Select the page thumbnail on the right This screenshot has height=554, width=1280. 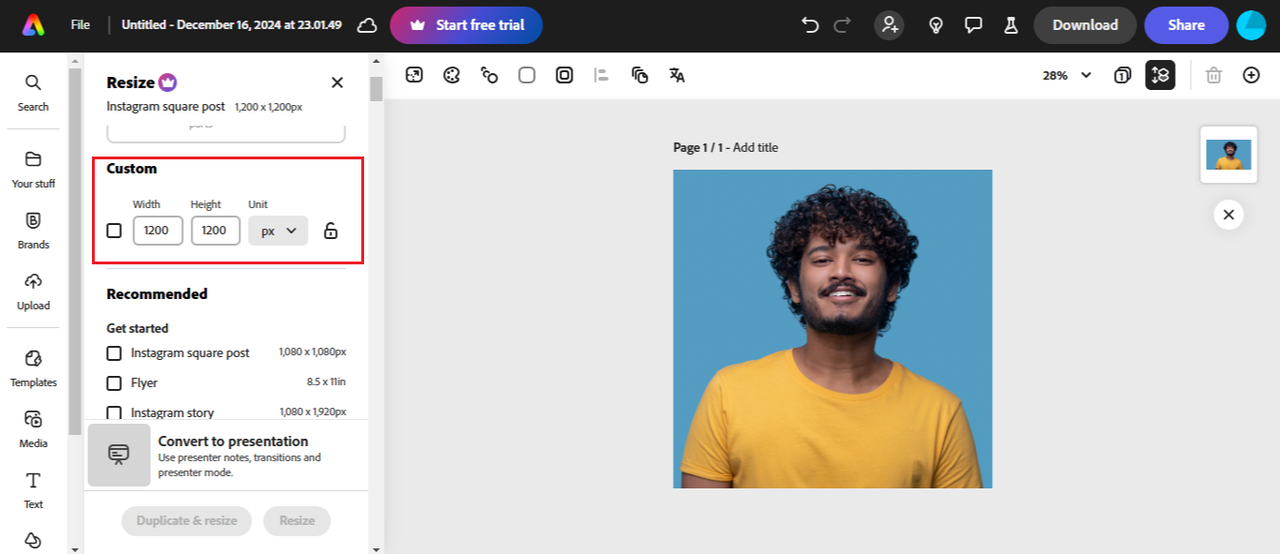(x=1228, y=155)
